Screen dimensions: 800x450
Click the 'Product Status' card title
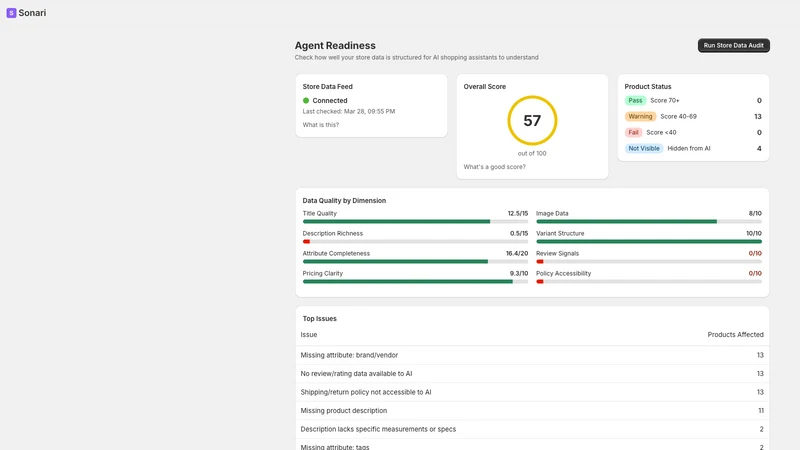[647, 87]
